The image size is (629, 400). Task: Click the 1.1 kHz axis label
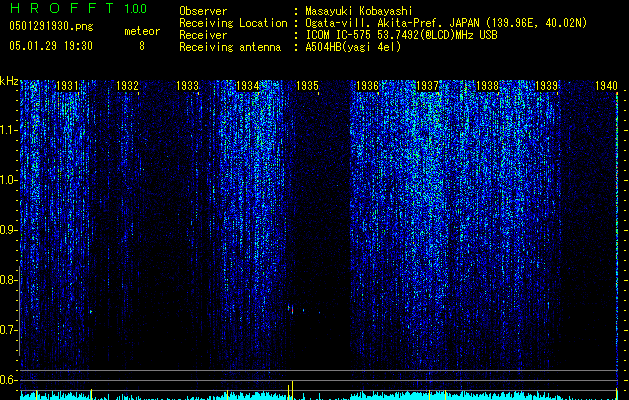point(8,130)
